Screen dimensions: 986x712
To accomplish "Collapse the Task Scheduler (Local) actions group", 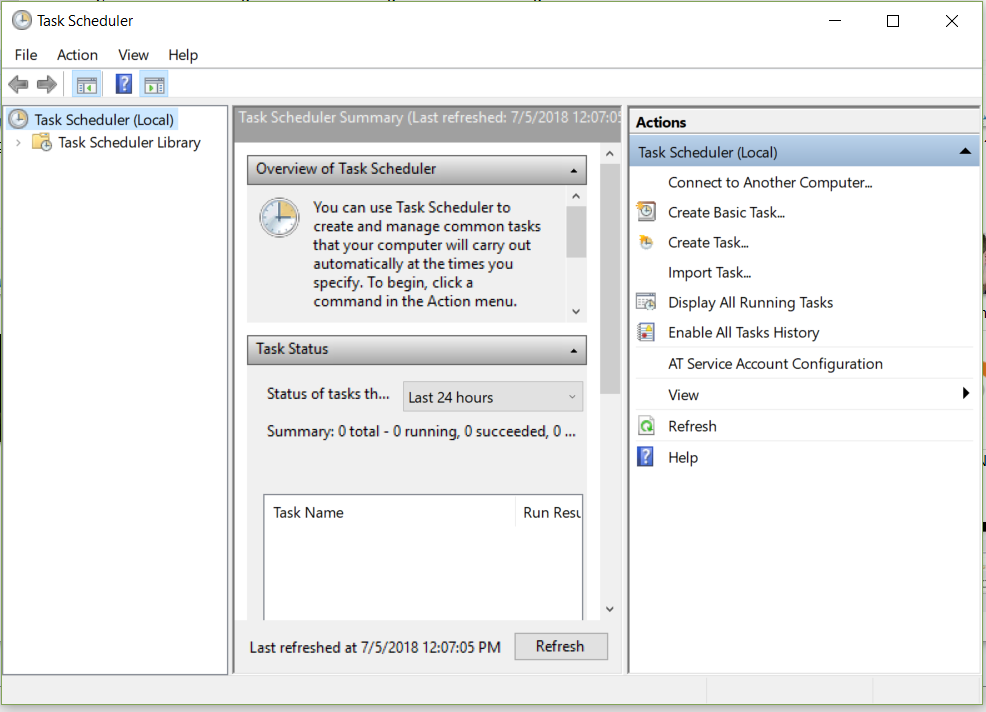I will click(965, 152).
